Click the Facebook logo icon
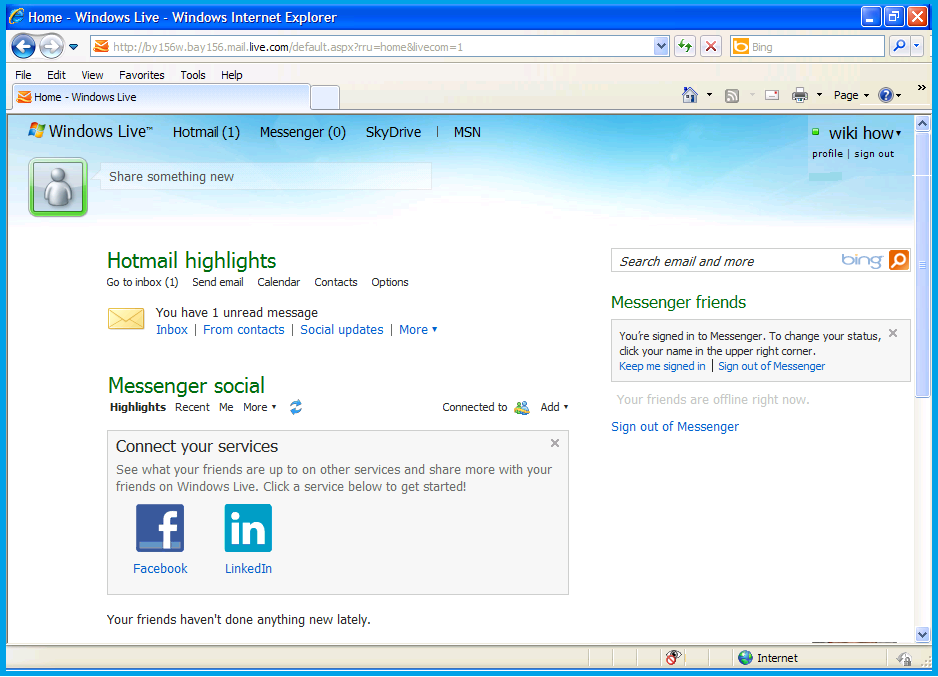Screen dimensions: 938x677 point(160,527)
